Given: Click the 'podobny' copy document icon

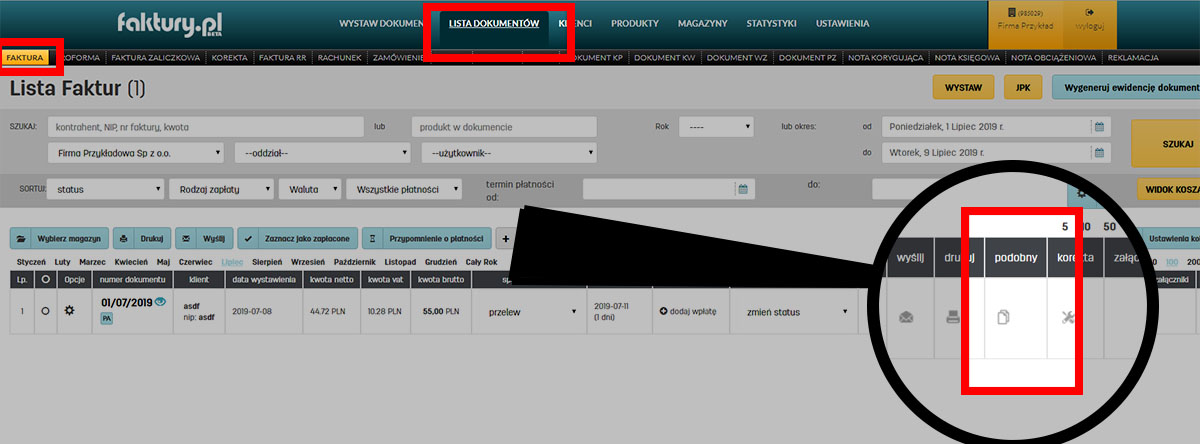Looking at the screenshot, I should click(1005, 317).
